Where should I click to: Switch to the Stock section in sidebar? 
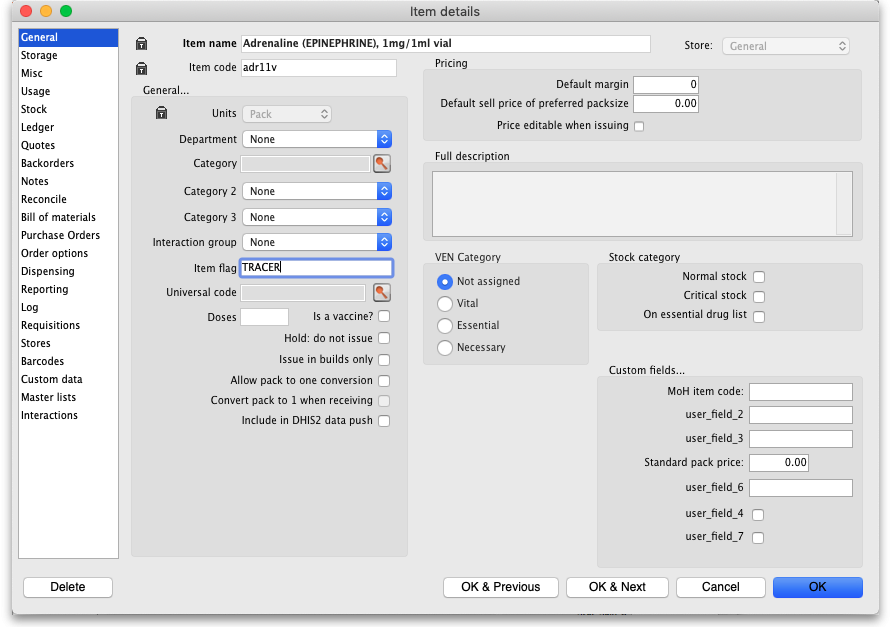[x=34, y=109]
